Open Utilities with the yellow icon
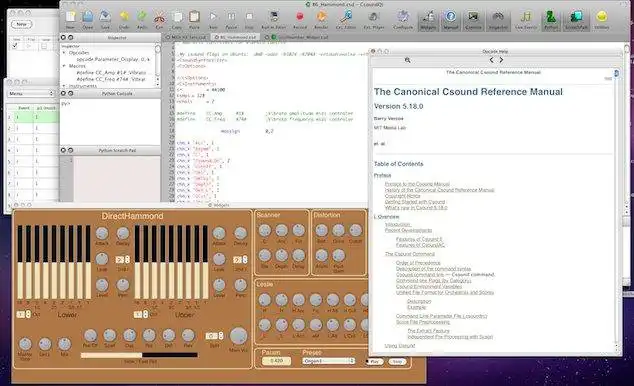 pos(602,19)
